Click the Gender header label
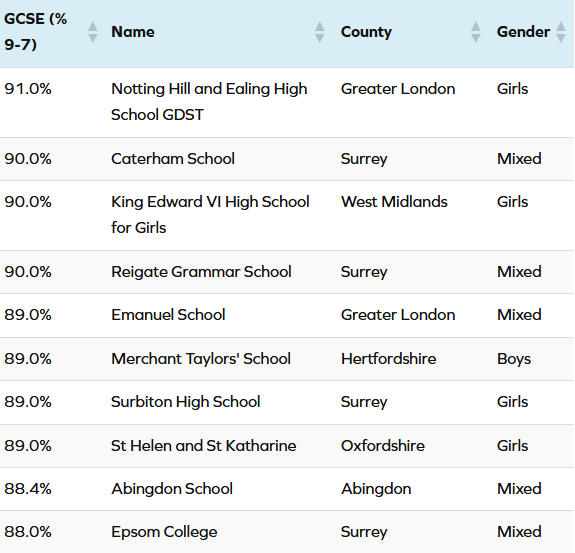Viewport: 575px width, 553px height. pos(523,32)
